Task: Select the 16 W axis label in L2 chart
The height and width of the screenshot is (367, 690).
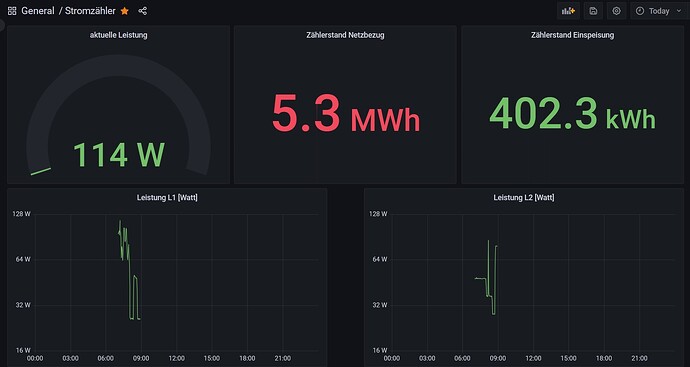Action: tap(380, 350)
